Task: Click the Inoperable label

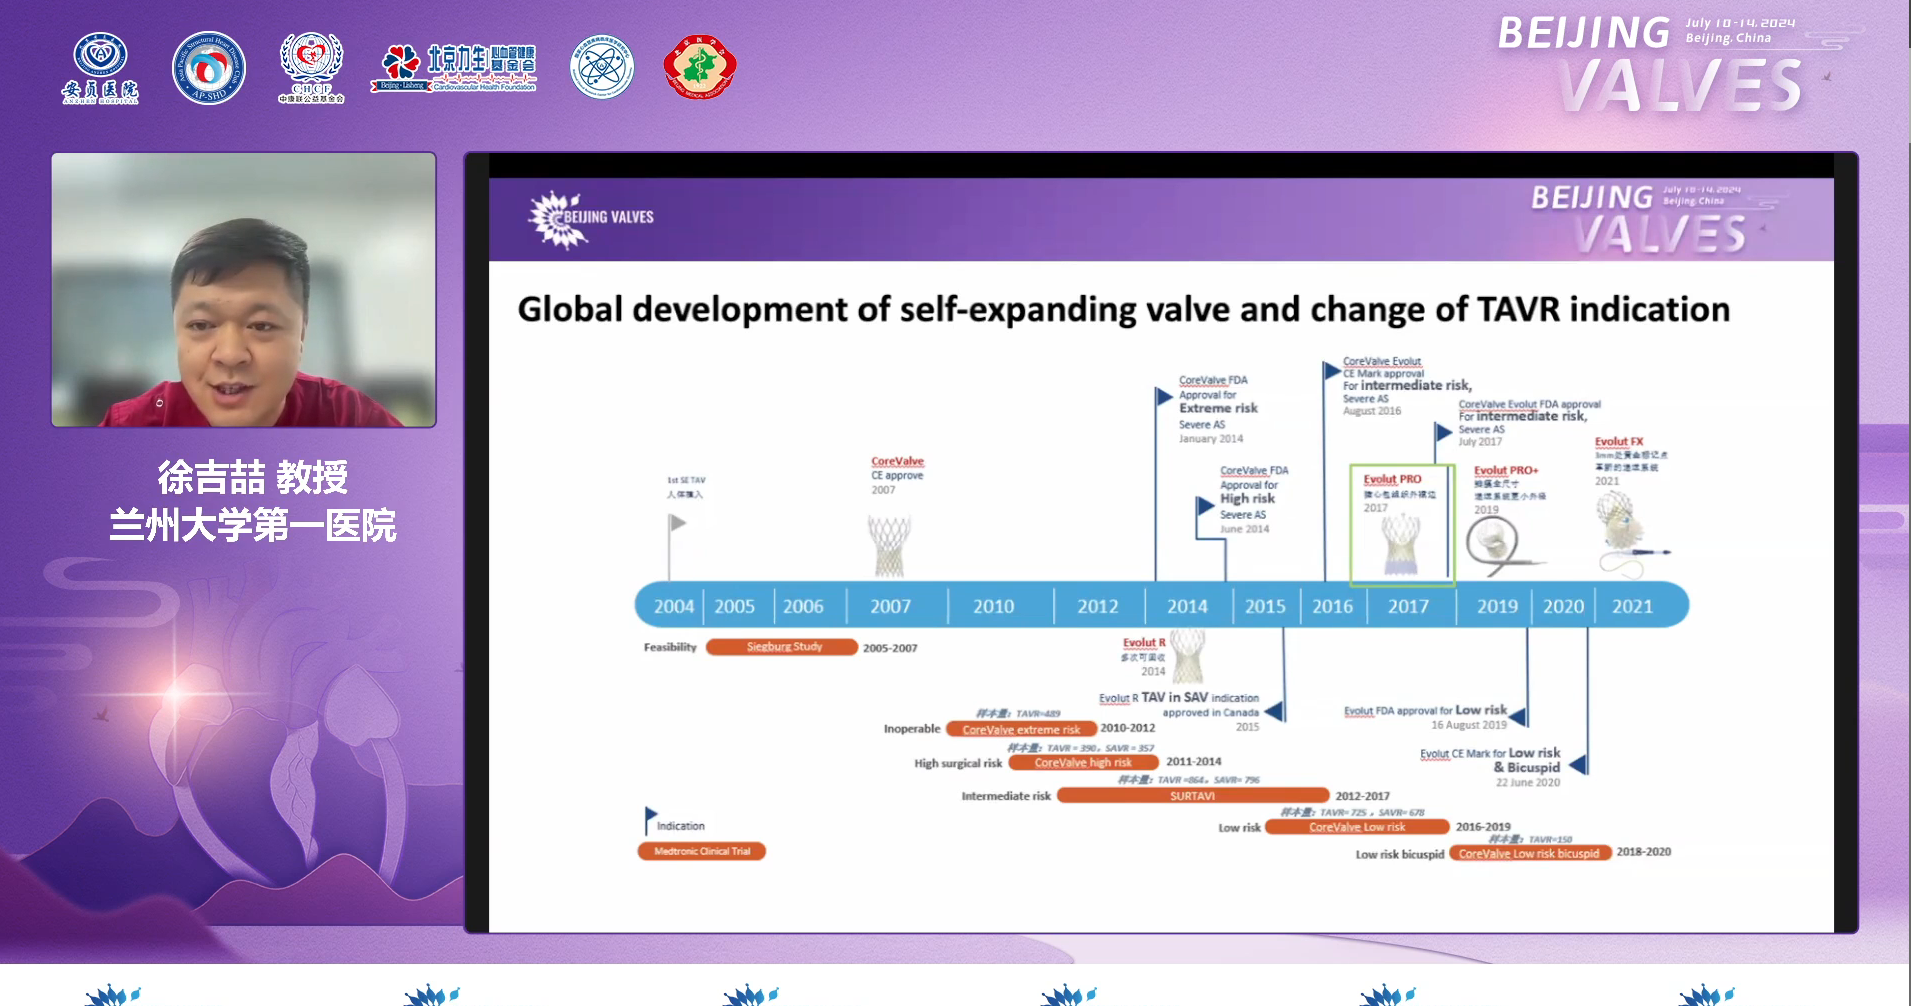Action: pos(912,729)
